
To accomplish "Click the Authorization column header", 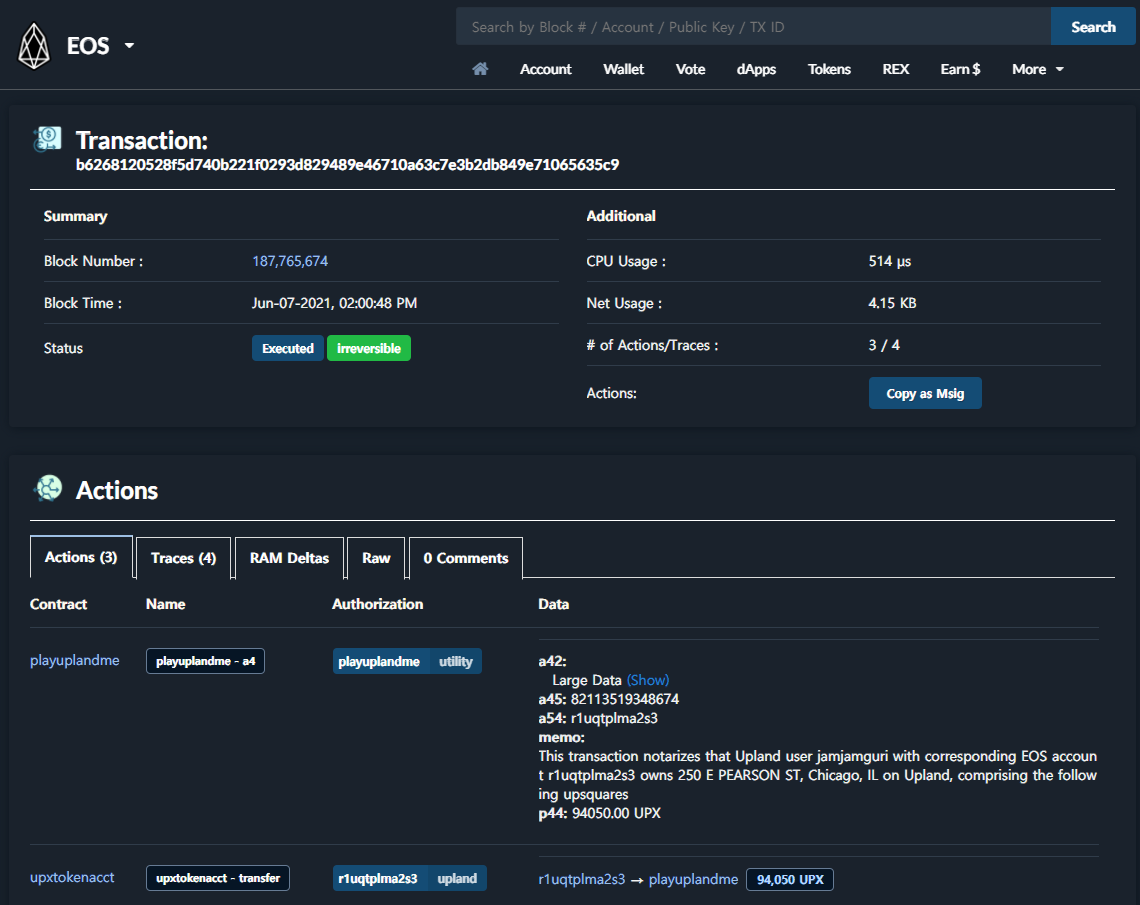I will coord(377,604).
